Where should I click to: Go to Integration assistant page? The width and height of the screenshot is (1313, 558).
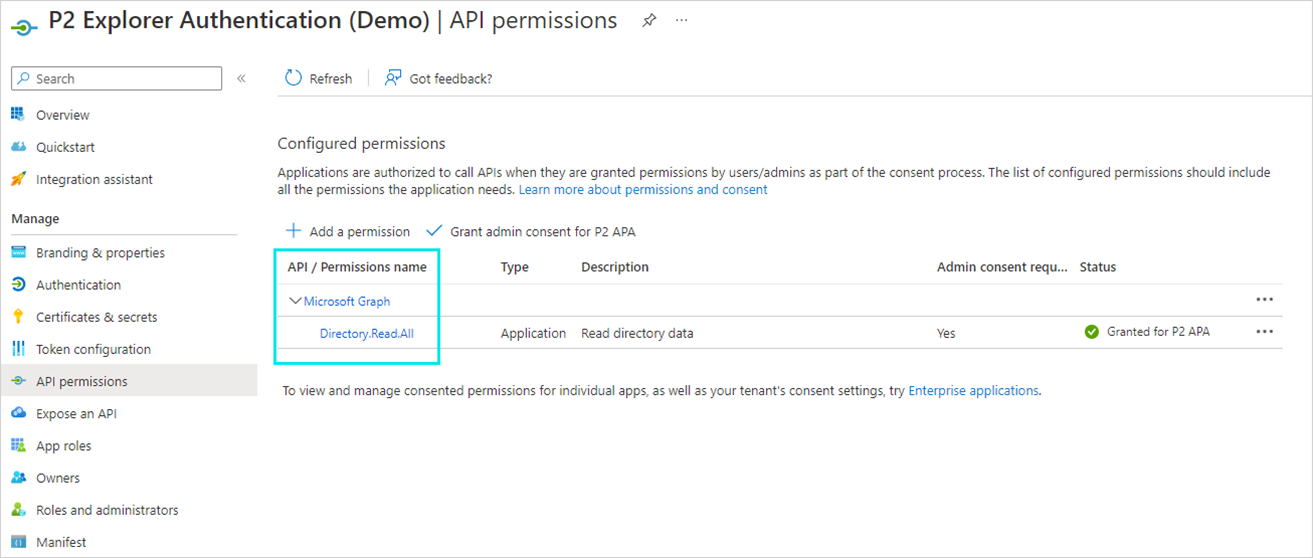pos(95,180)
